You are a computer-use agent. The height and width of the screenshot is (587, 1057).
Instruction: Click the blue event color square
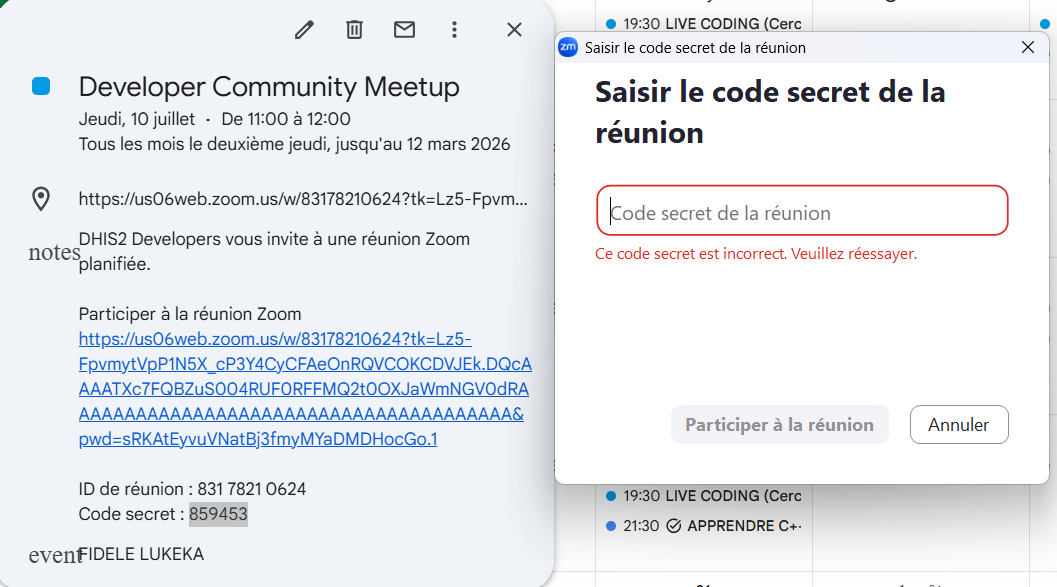pyautogui.click(x=41, y=86)
